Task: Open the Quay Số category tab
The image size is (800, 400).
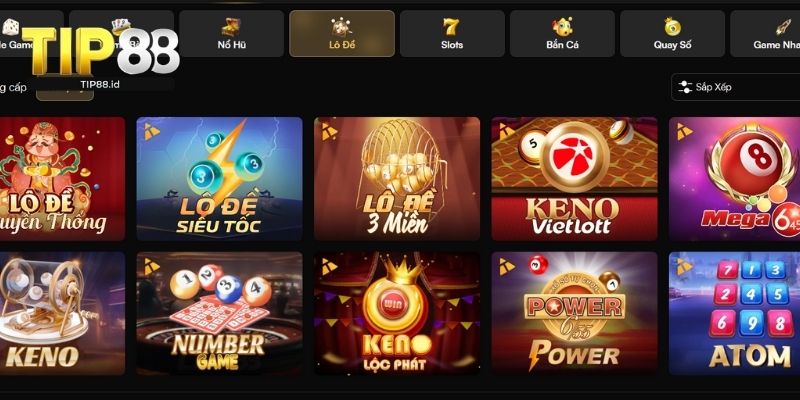Action: pos(672,34)
